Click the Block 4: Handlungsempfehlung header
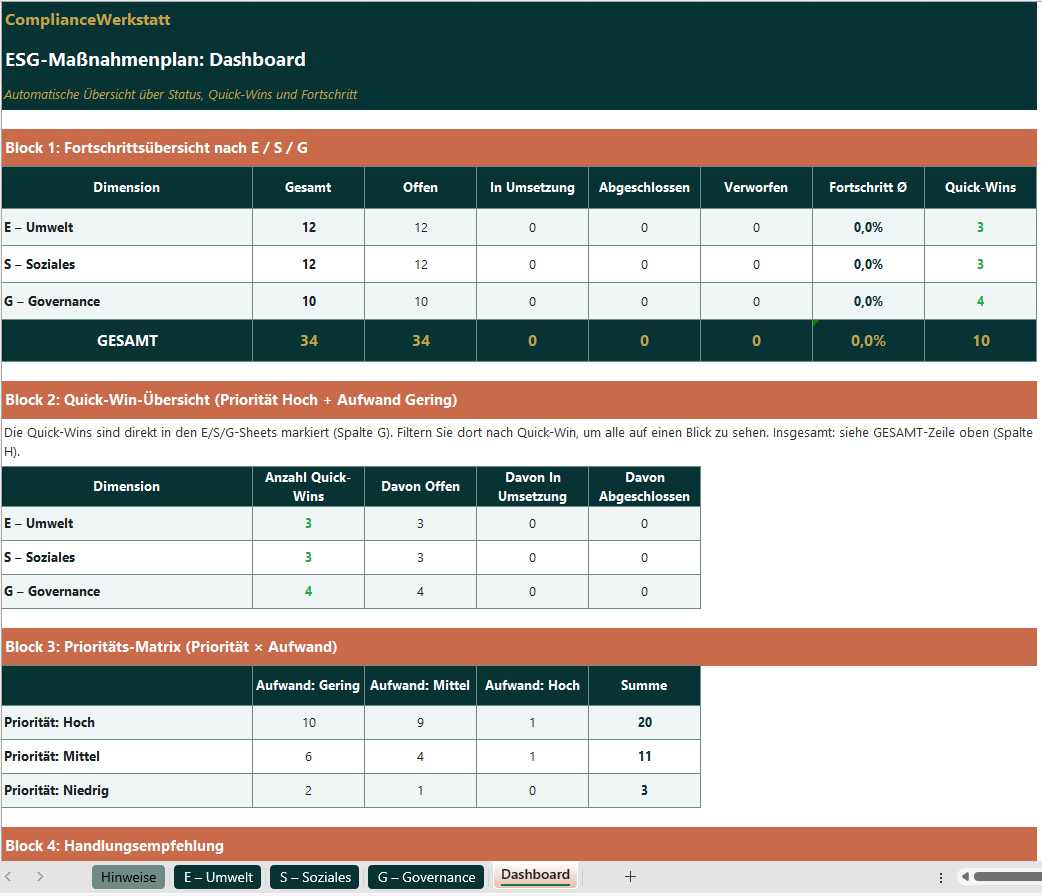 pos(115,846)
